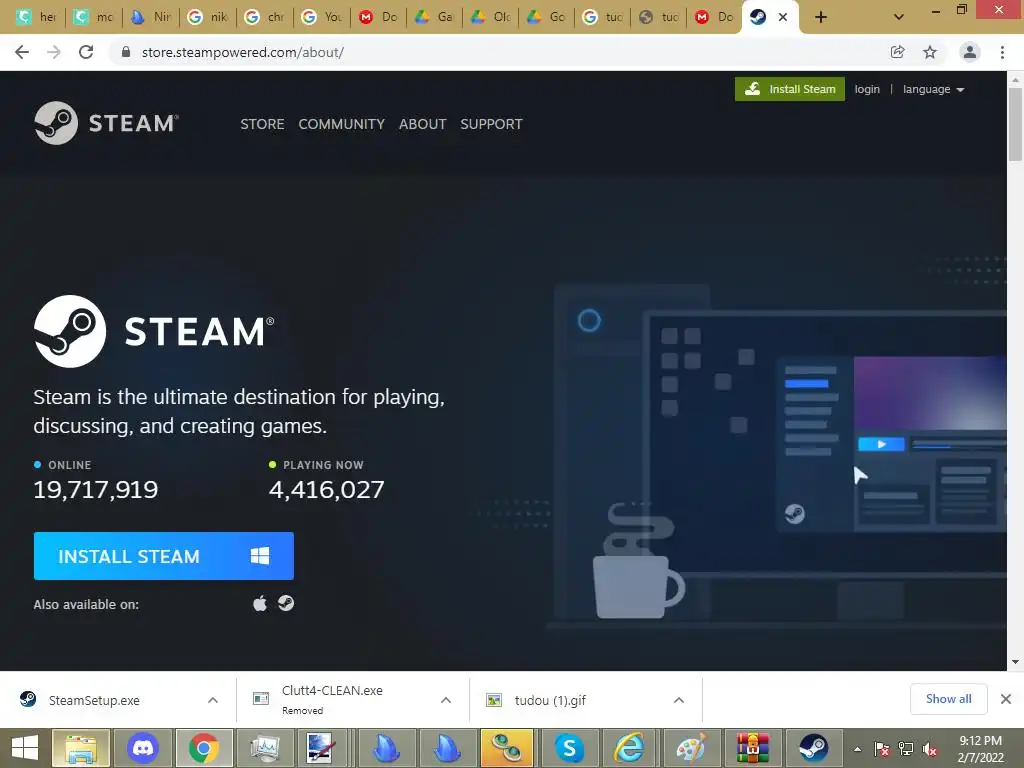Screen dimensions: 1024x768
Task: Click the playing now count 4,416,027
Action: coord(327,490)
